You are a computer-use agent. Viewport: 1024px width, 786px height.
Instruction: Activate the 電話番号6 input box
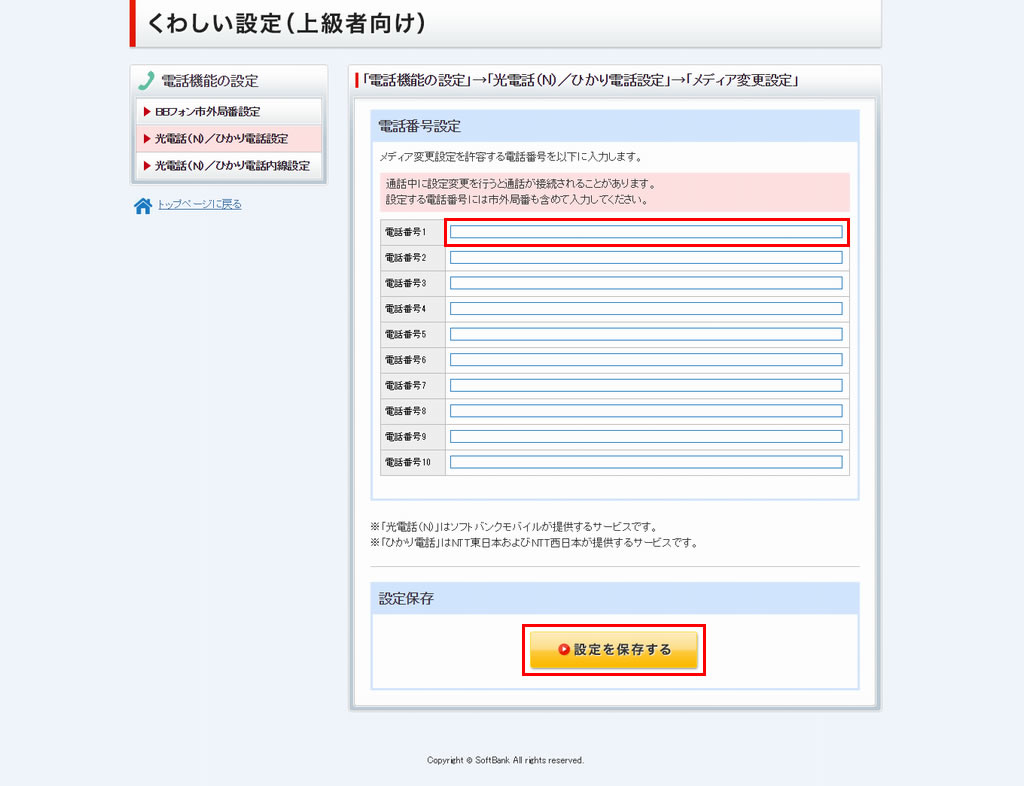[x=646, y=360]
